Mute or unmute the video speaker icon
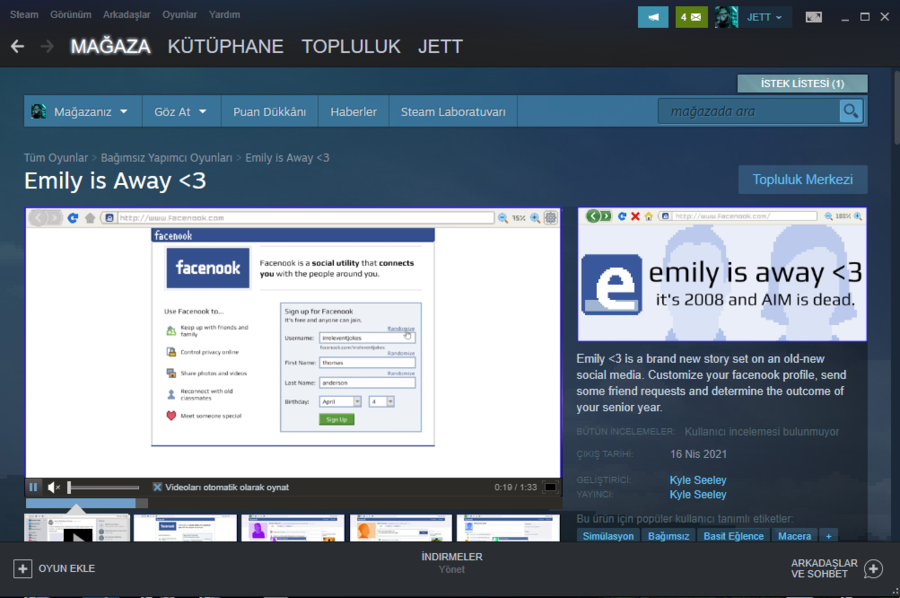900x598 pixels. tap(53, 487)
